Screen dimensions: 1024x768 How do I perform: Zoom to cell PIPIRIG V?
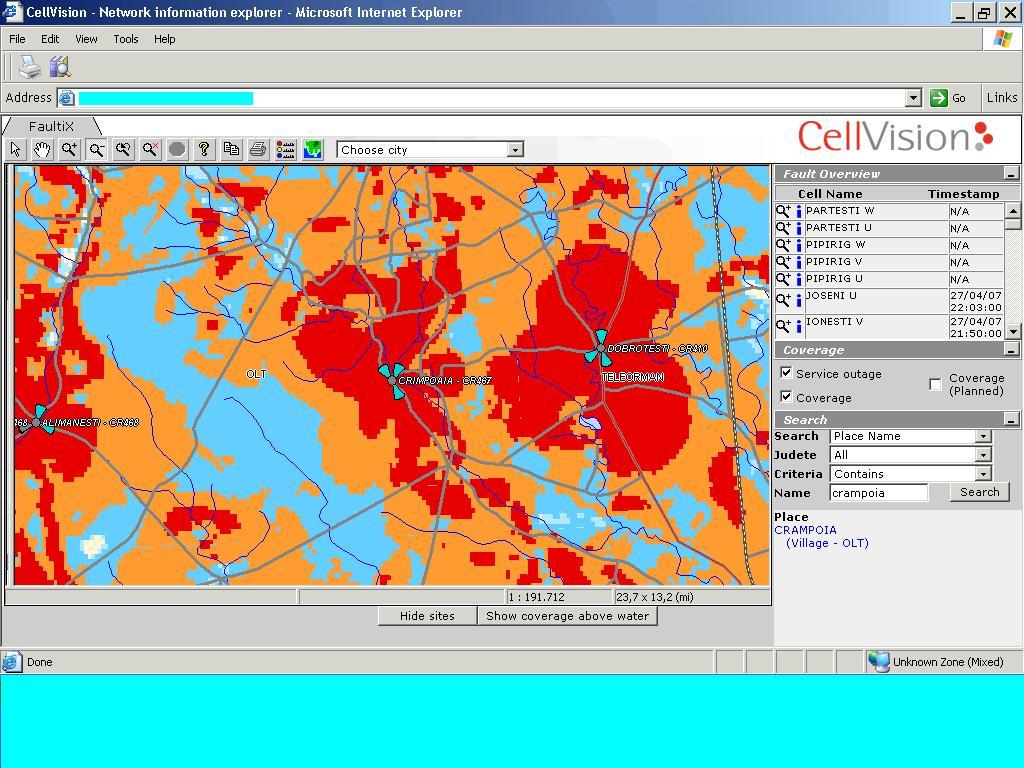pyautogui.click(x=783, y=262)
